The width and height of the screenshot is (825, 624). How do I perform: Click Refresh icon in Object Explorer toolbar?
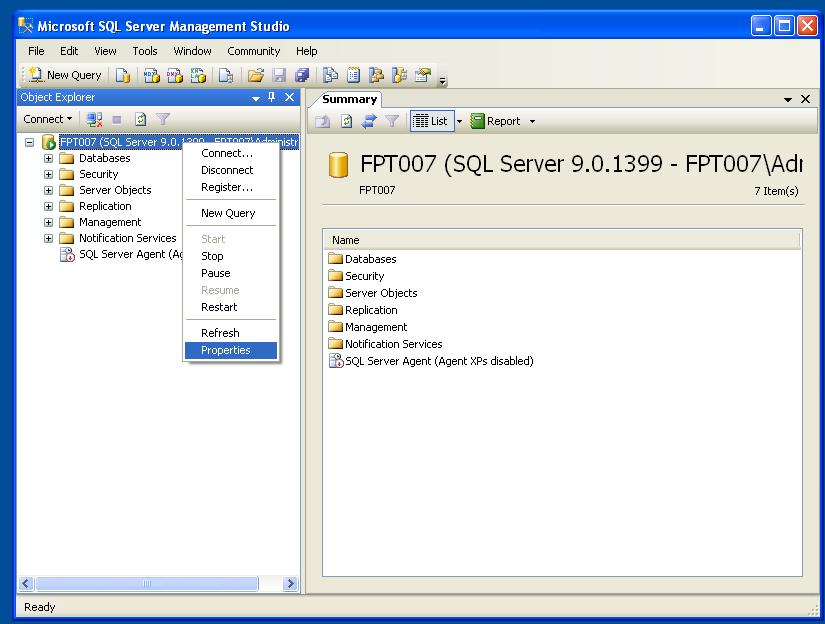pos(140,119)
